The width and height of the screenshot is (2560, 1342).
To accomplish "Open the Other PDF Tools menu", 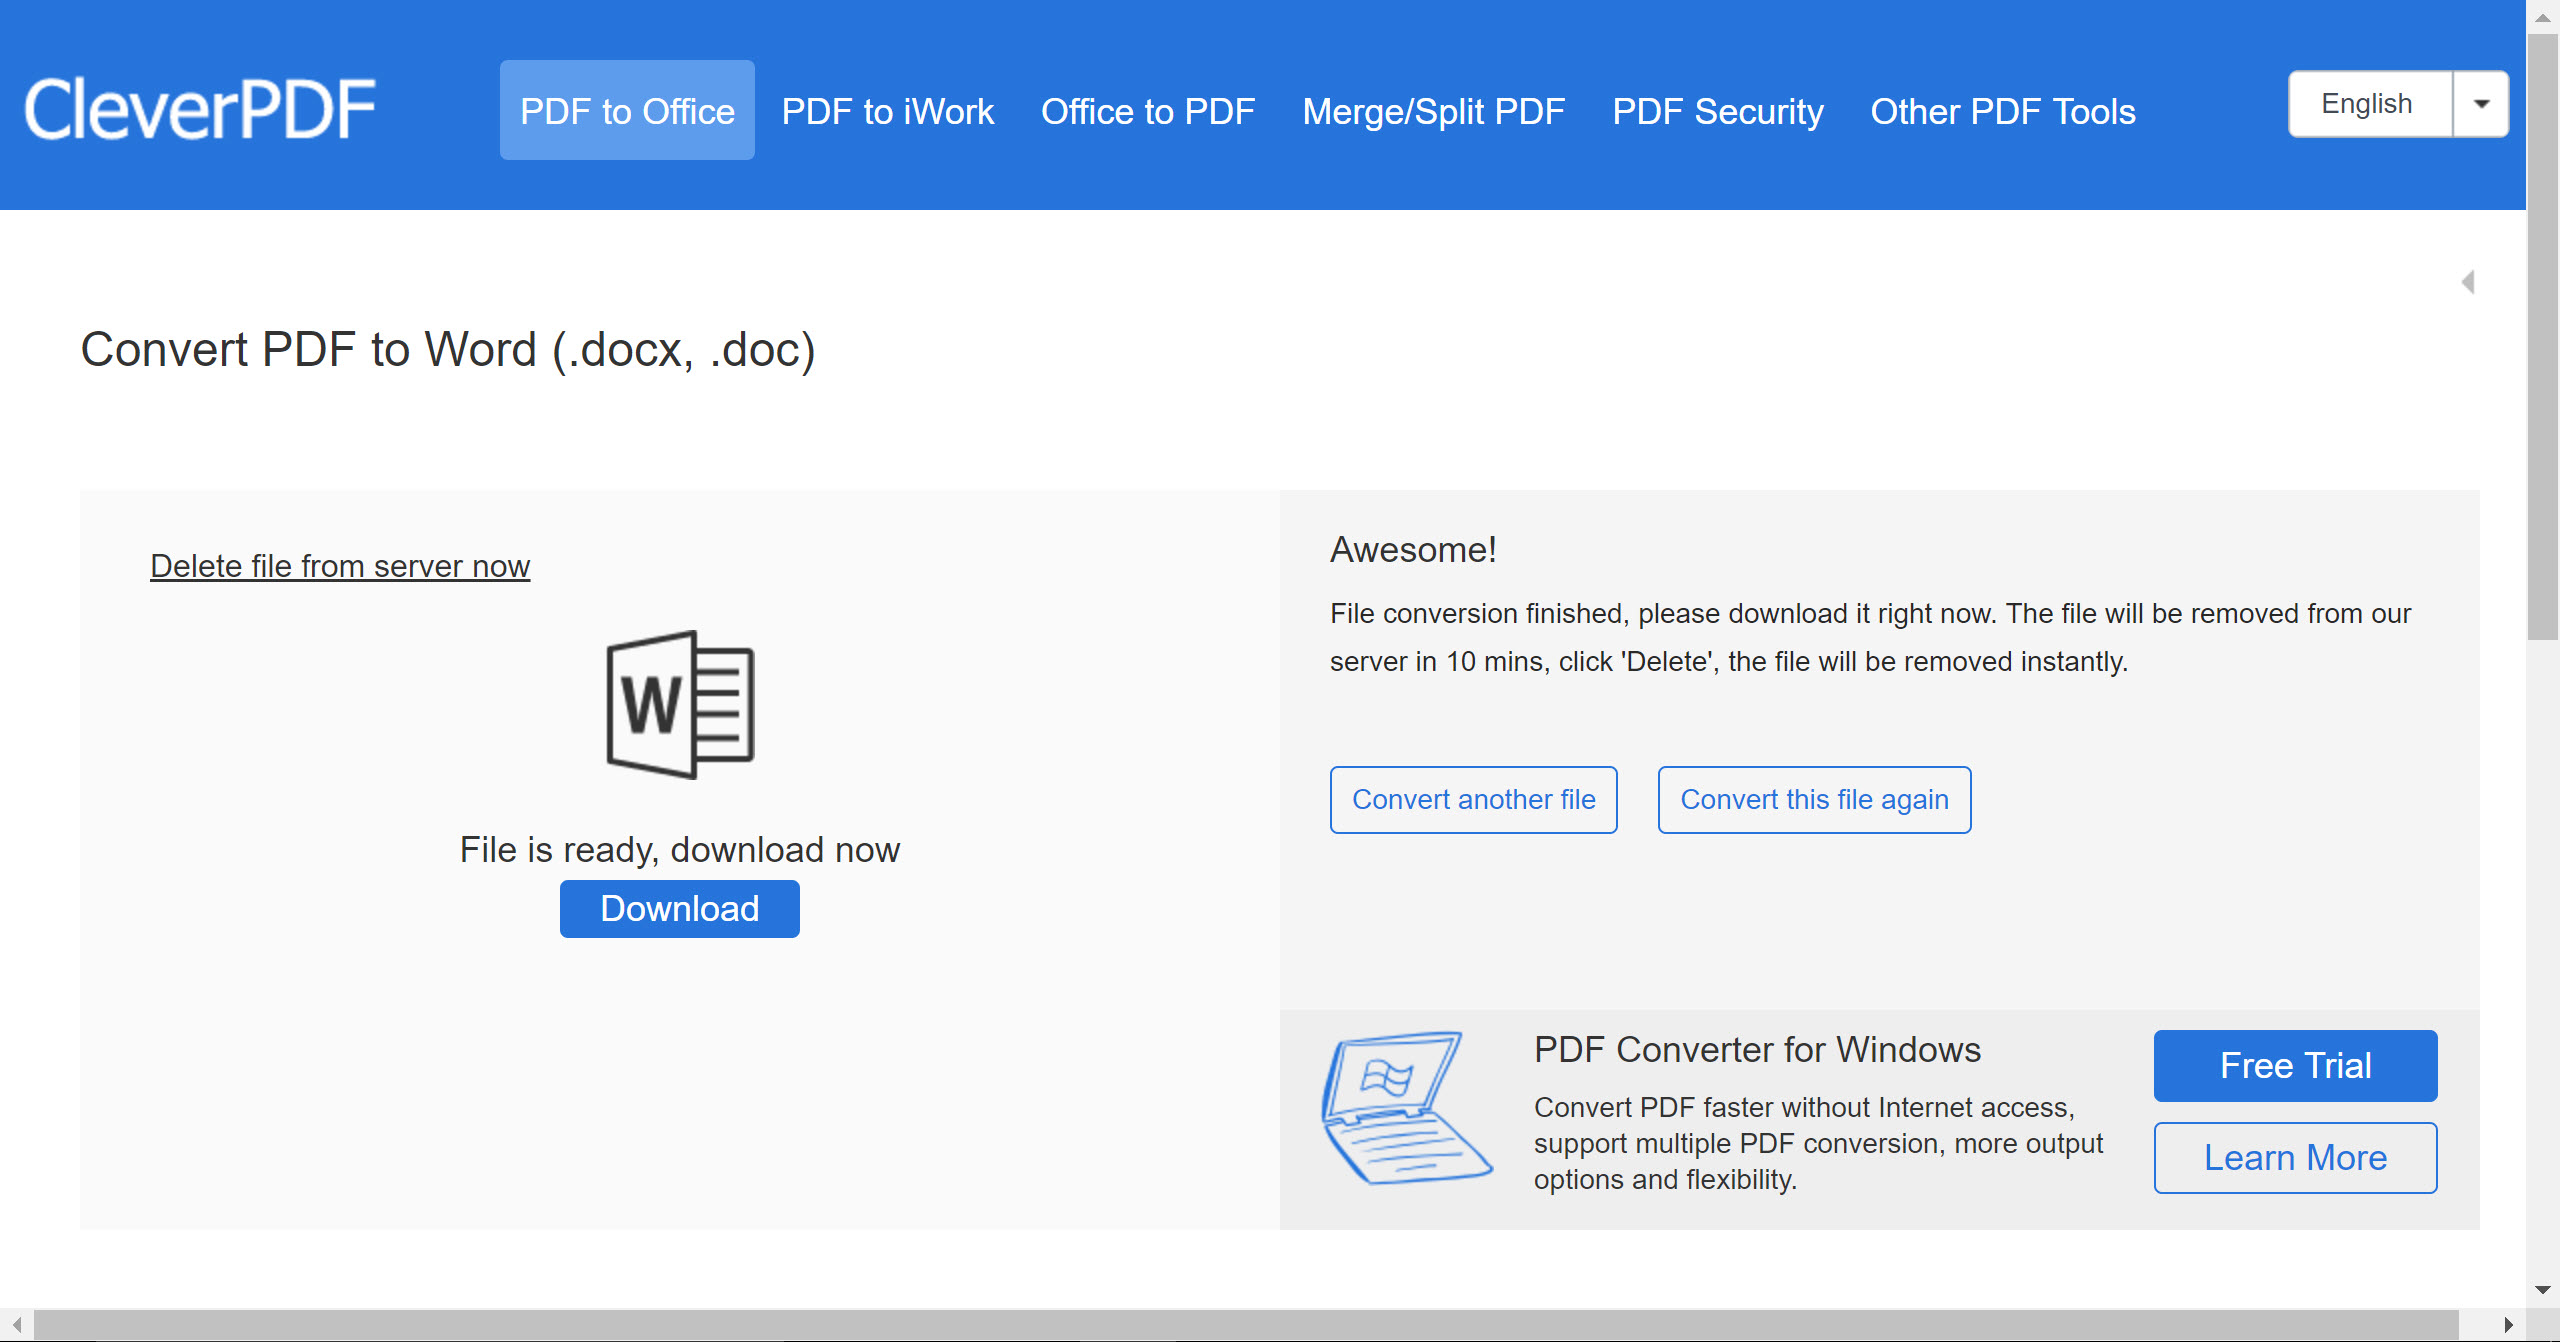I will tap(2003, 111).
